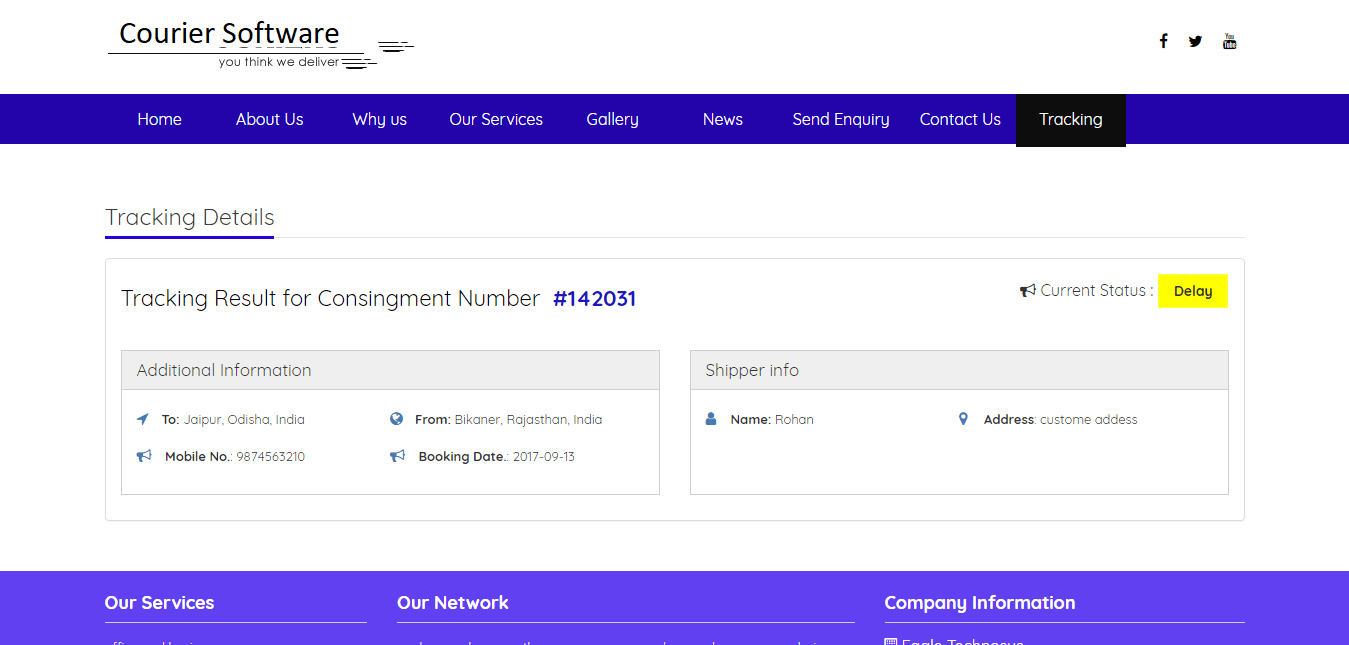Open the About Us page
Viewport: 1349px width, 645px height.
(269, 119)
